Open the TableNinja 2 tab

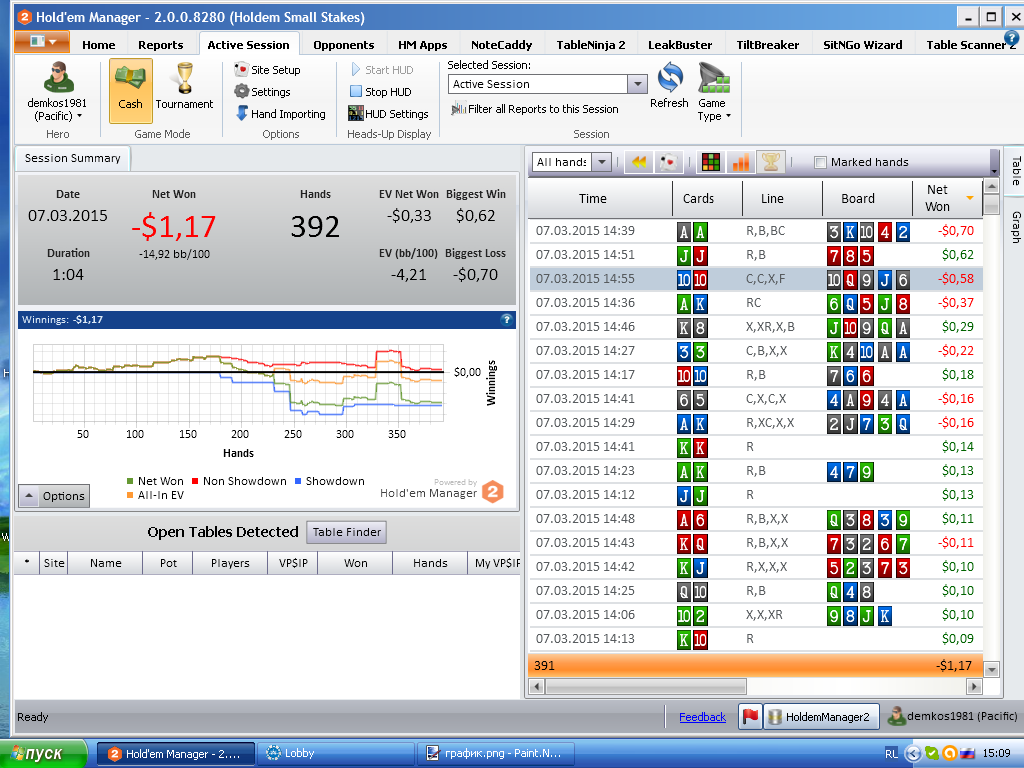(x=590, y=44)
